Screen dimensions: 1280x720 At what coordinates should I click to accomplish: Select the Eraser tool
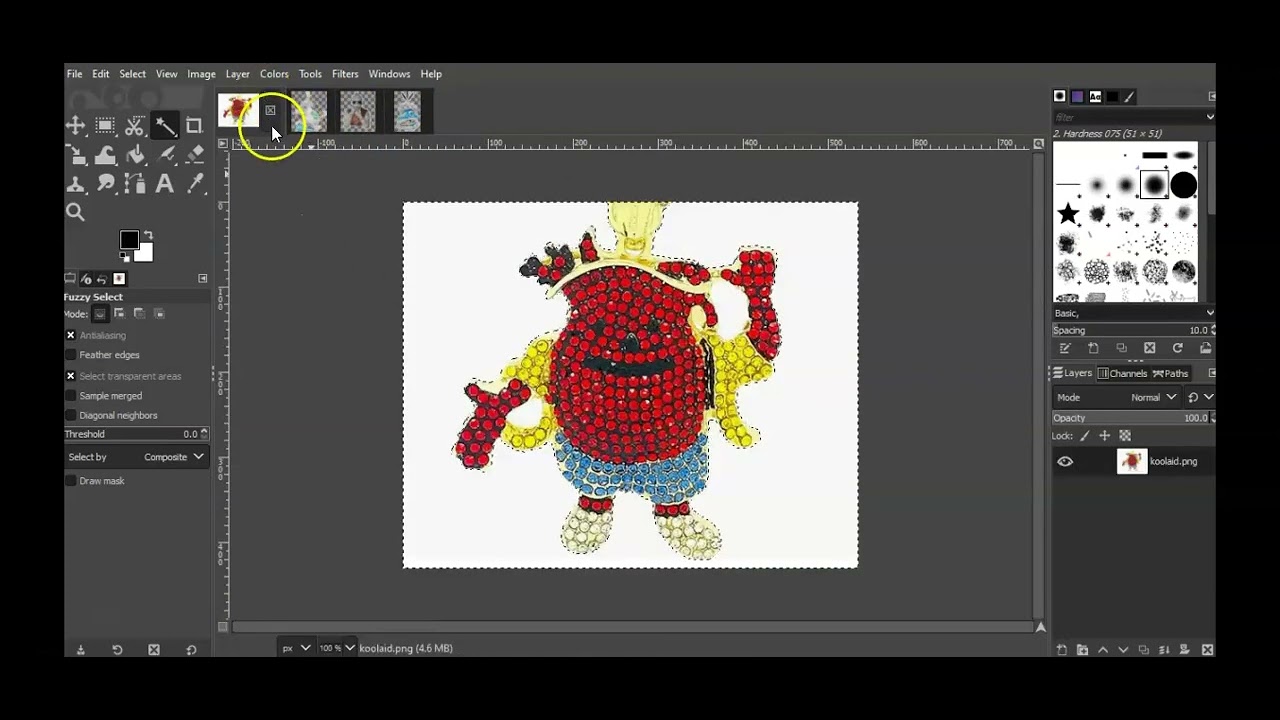pyautogui.click(x=195, y=155)
